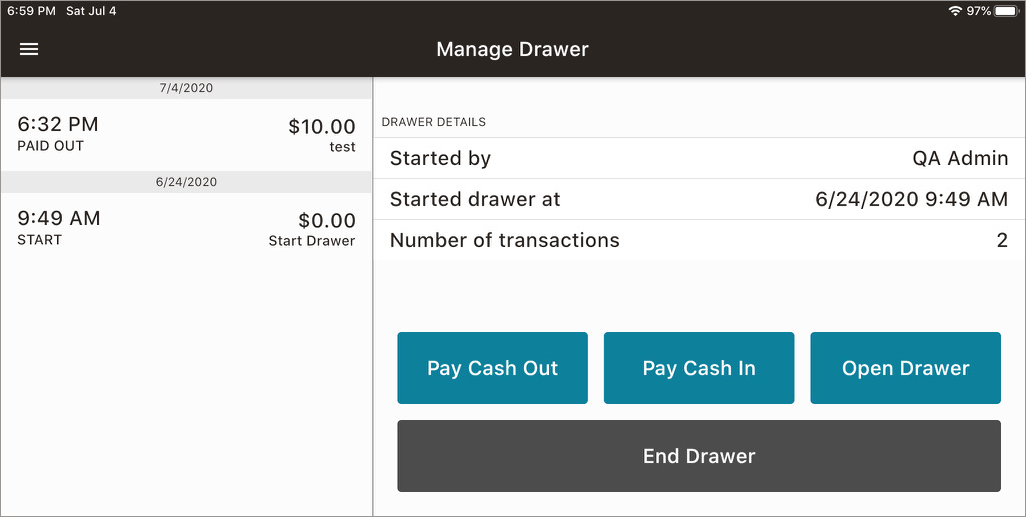Tap the Wi-Fi status icon
The image size is (1026, 517).
[x=955, y=11]
